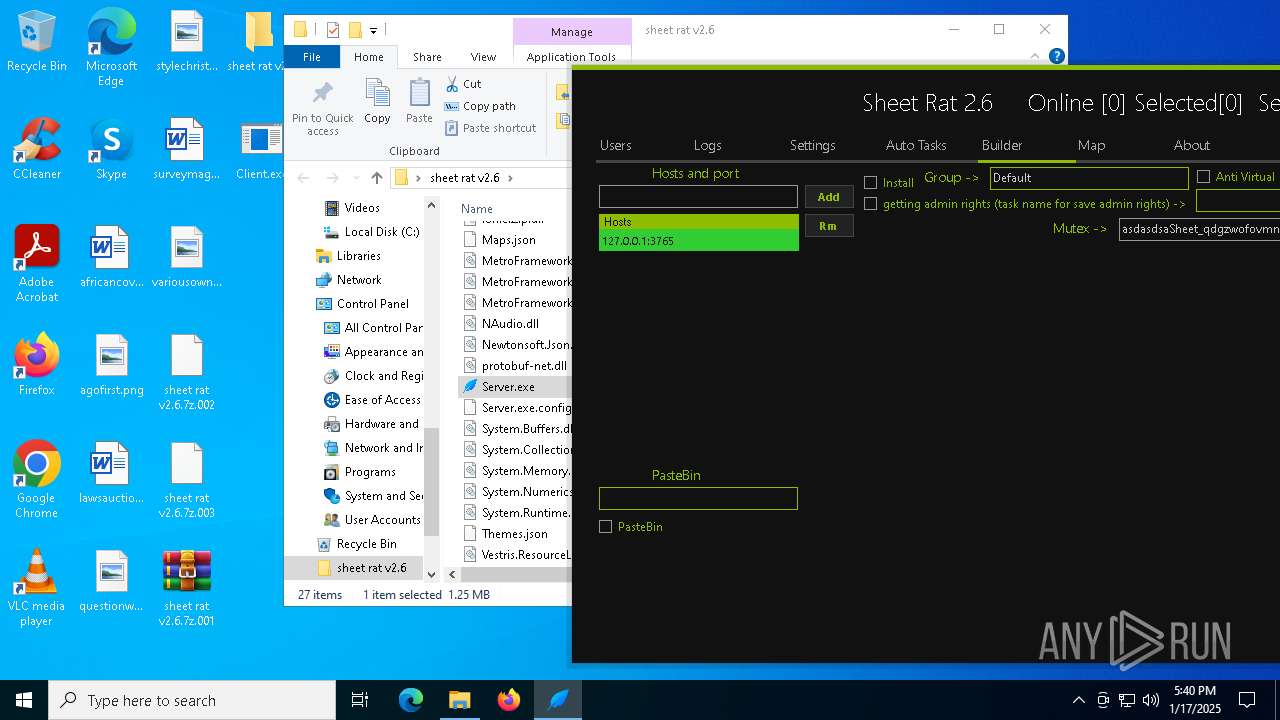Expand the address bar chevron after sheet rat v2.6
The image size is (1280, 720).
click(x=510, y=178)
